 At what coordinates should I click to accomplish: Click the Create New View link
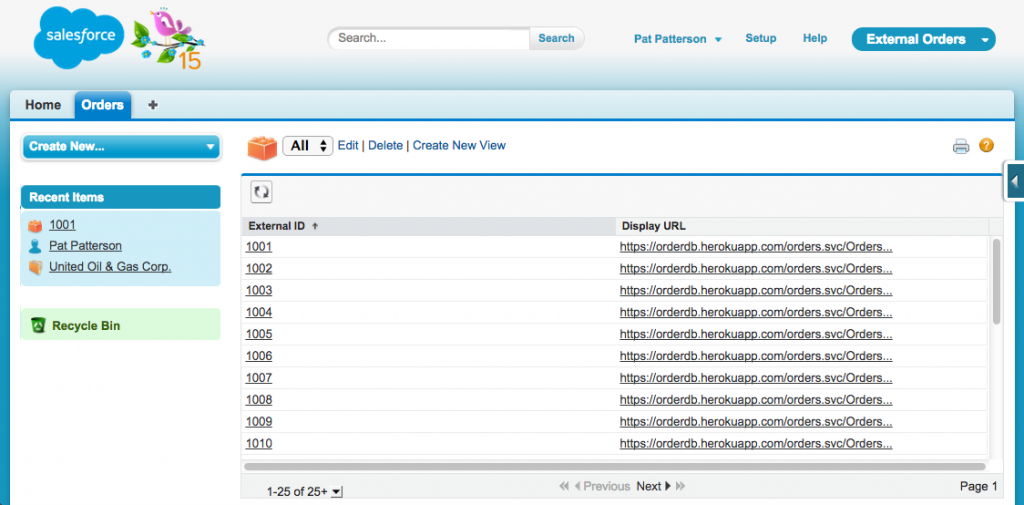tap(459, 146)
